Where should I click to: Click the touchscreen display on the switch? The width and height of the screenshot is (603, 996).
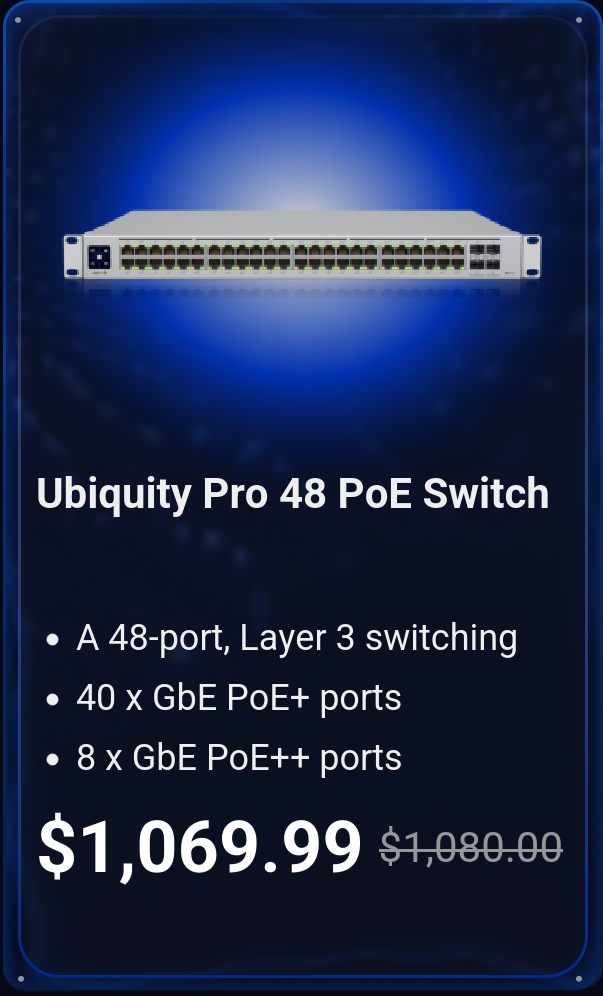click(99, 257)
